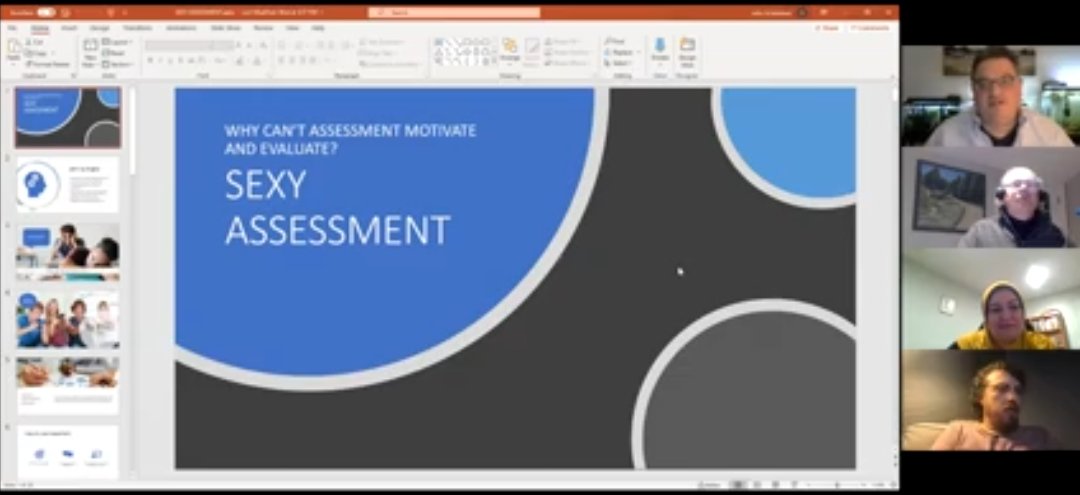Switch to the Design tab
Image resolution: width=1080 pixels, height=495 pixels.
coord(99,28)
